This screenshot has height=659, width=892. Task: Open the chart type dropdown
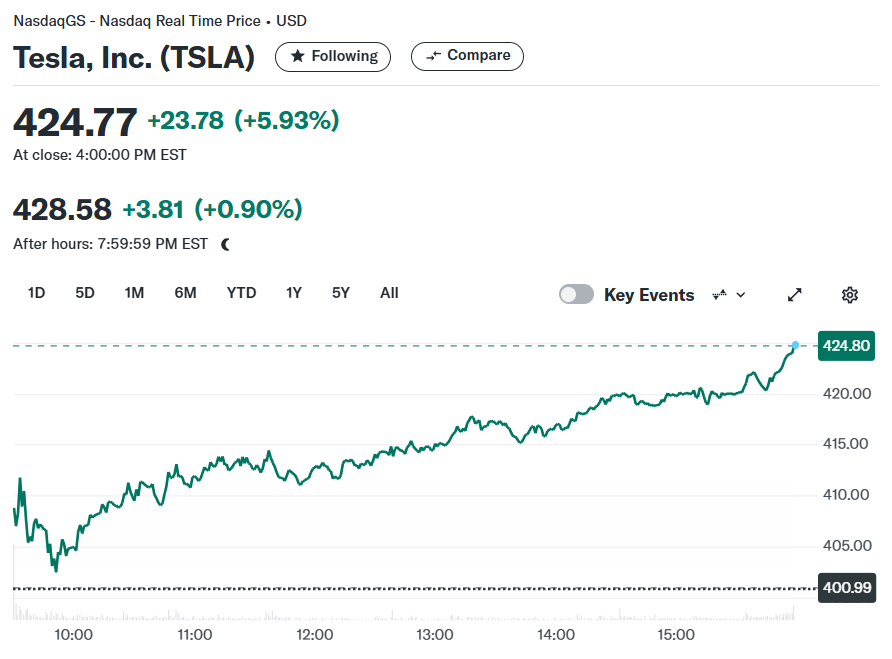click(x=729, y=295)
